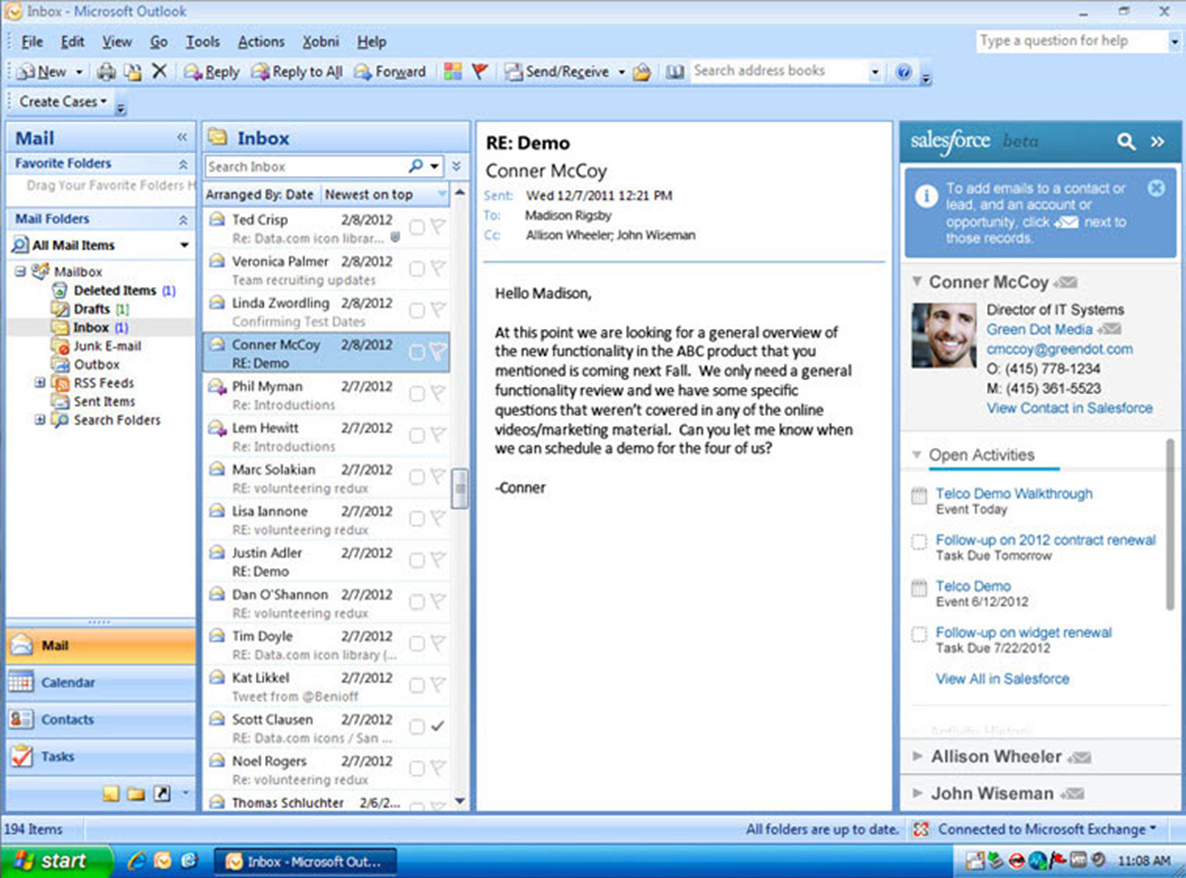Click View All in Salesforce link
This screenshot has height=878, width=1186.
[x=1002, y=679]
